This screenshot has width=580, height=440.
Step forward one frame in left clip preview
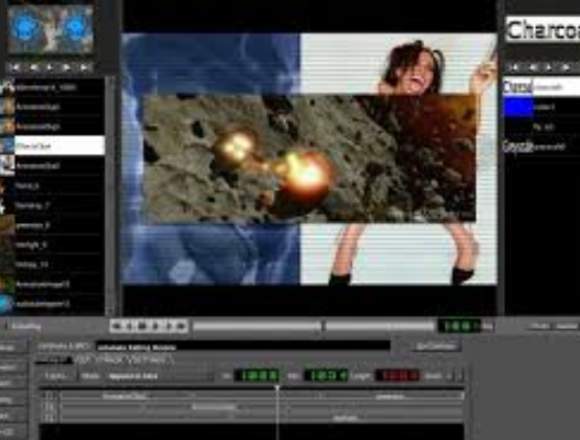[67, 67]
